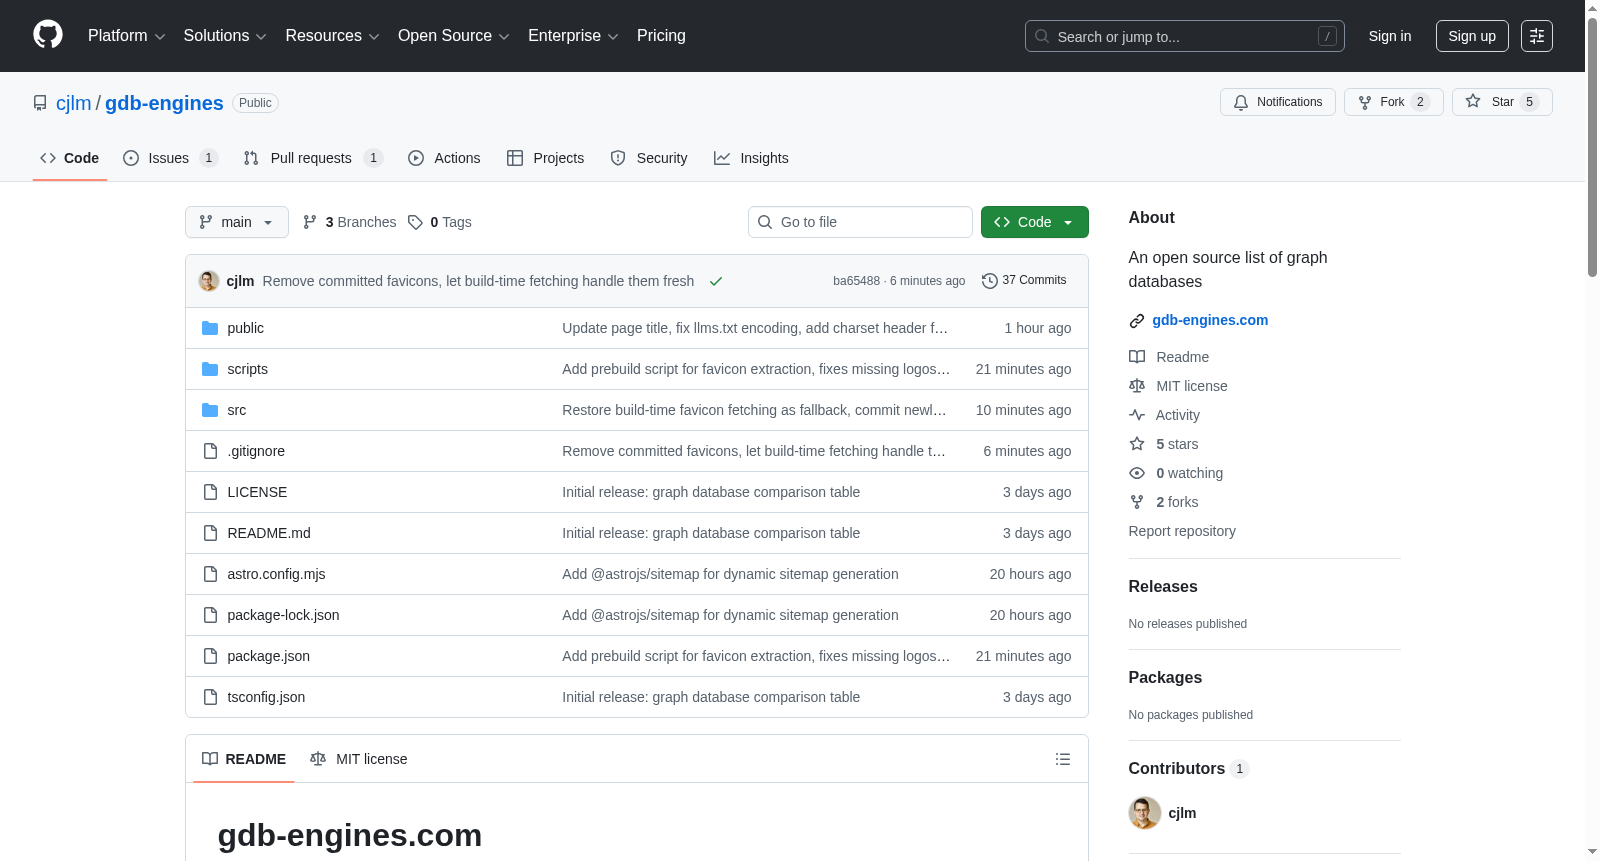
Task: Open the tsconfig.json file
Action: coord(266,697)
